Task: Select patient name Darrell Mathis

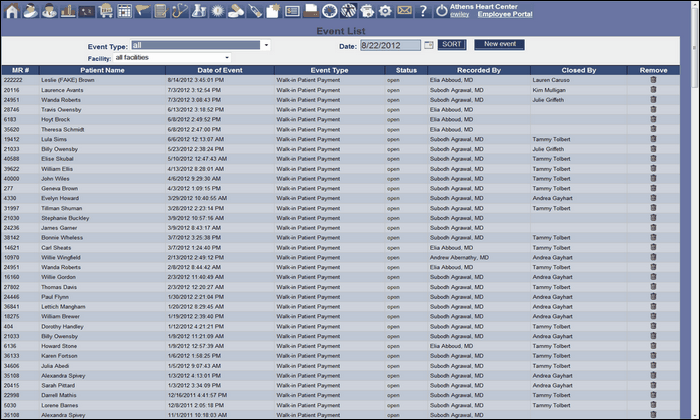Action: 58,395
